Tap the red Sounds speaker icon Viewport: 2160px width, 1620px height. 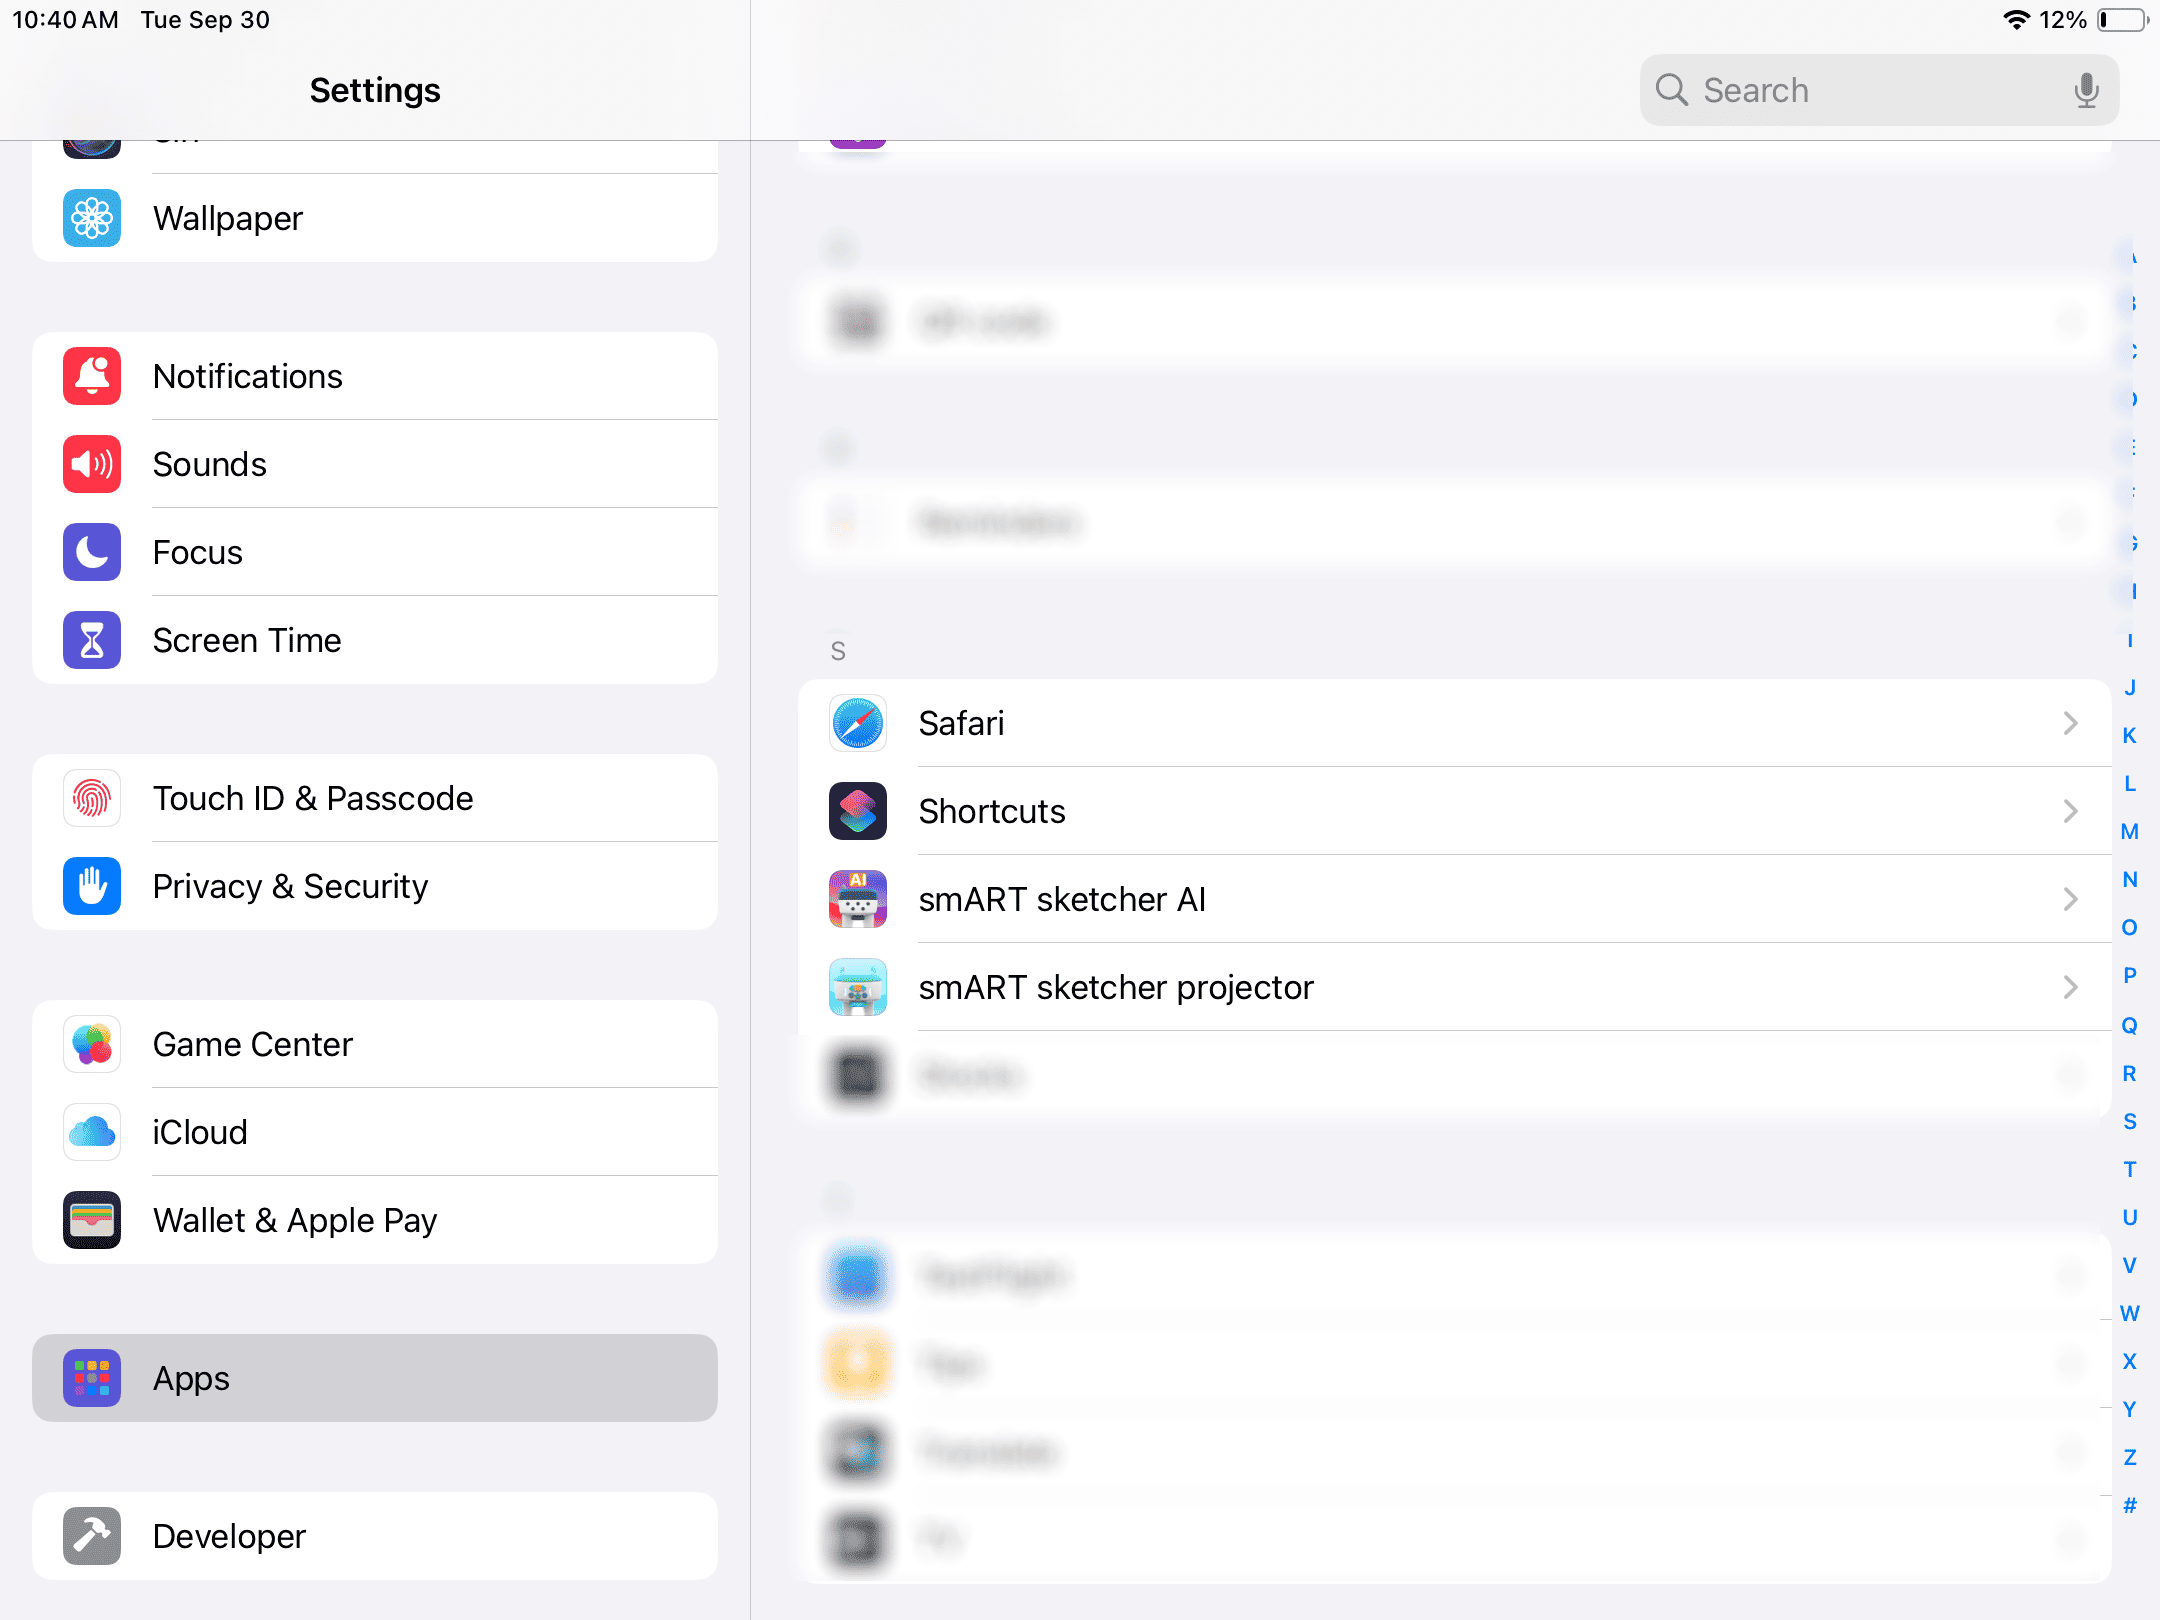(92, 464)
